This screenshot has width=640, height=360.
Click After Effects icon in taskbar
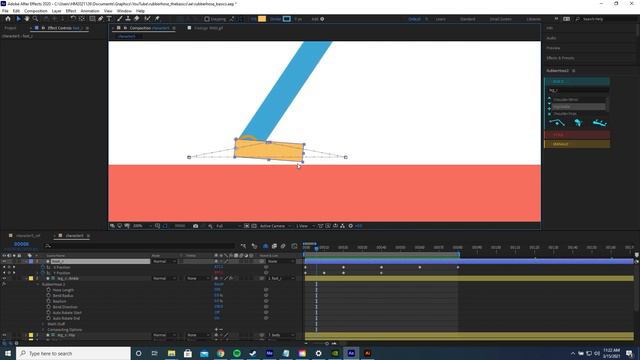point(351,353)
